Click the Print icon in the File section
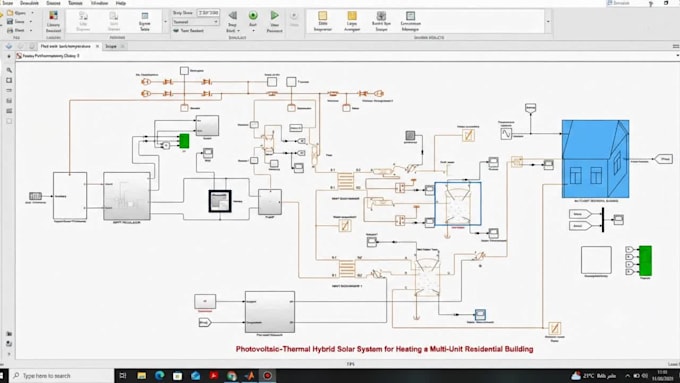The width and height of the screenshot is (680, 383). (10, 30)
